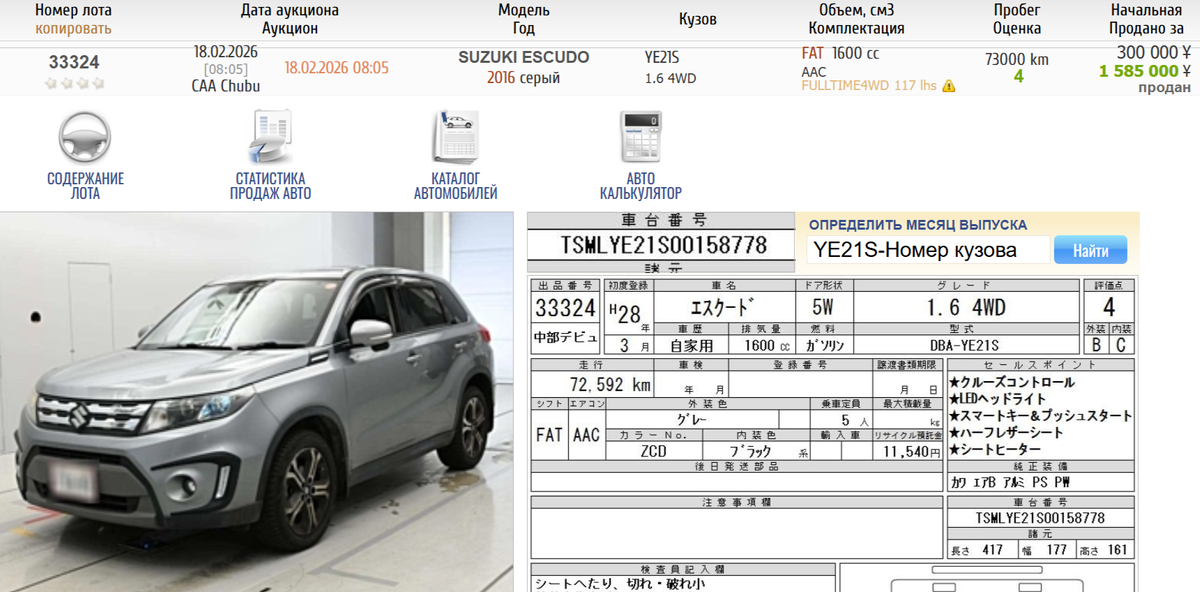Viewport: 1200px width, 592px height.
Task: Click 'FAT 1600 cc' engine text
Action: click(840, 53)
